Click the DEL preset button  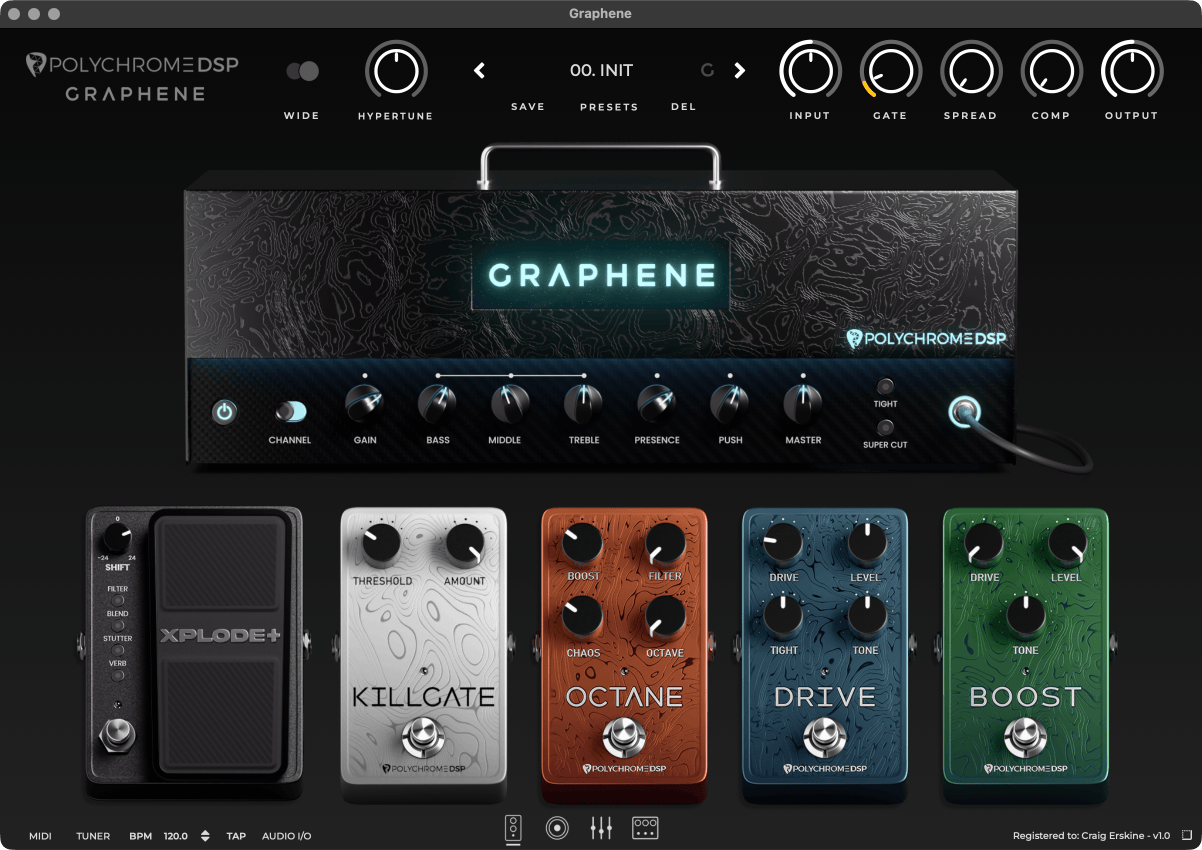click(x=683, y=107)
